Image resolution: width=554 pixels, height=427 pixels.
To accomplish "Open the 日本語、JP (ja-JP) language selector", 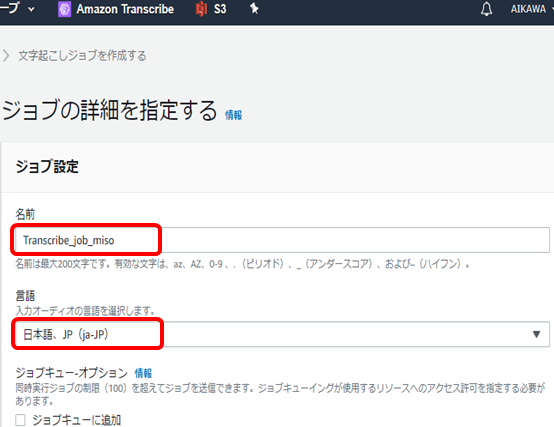I will pyautogui.click(x=282, y=334).
